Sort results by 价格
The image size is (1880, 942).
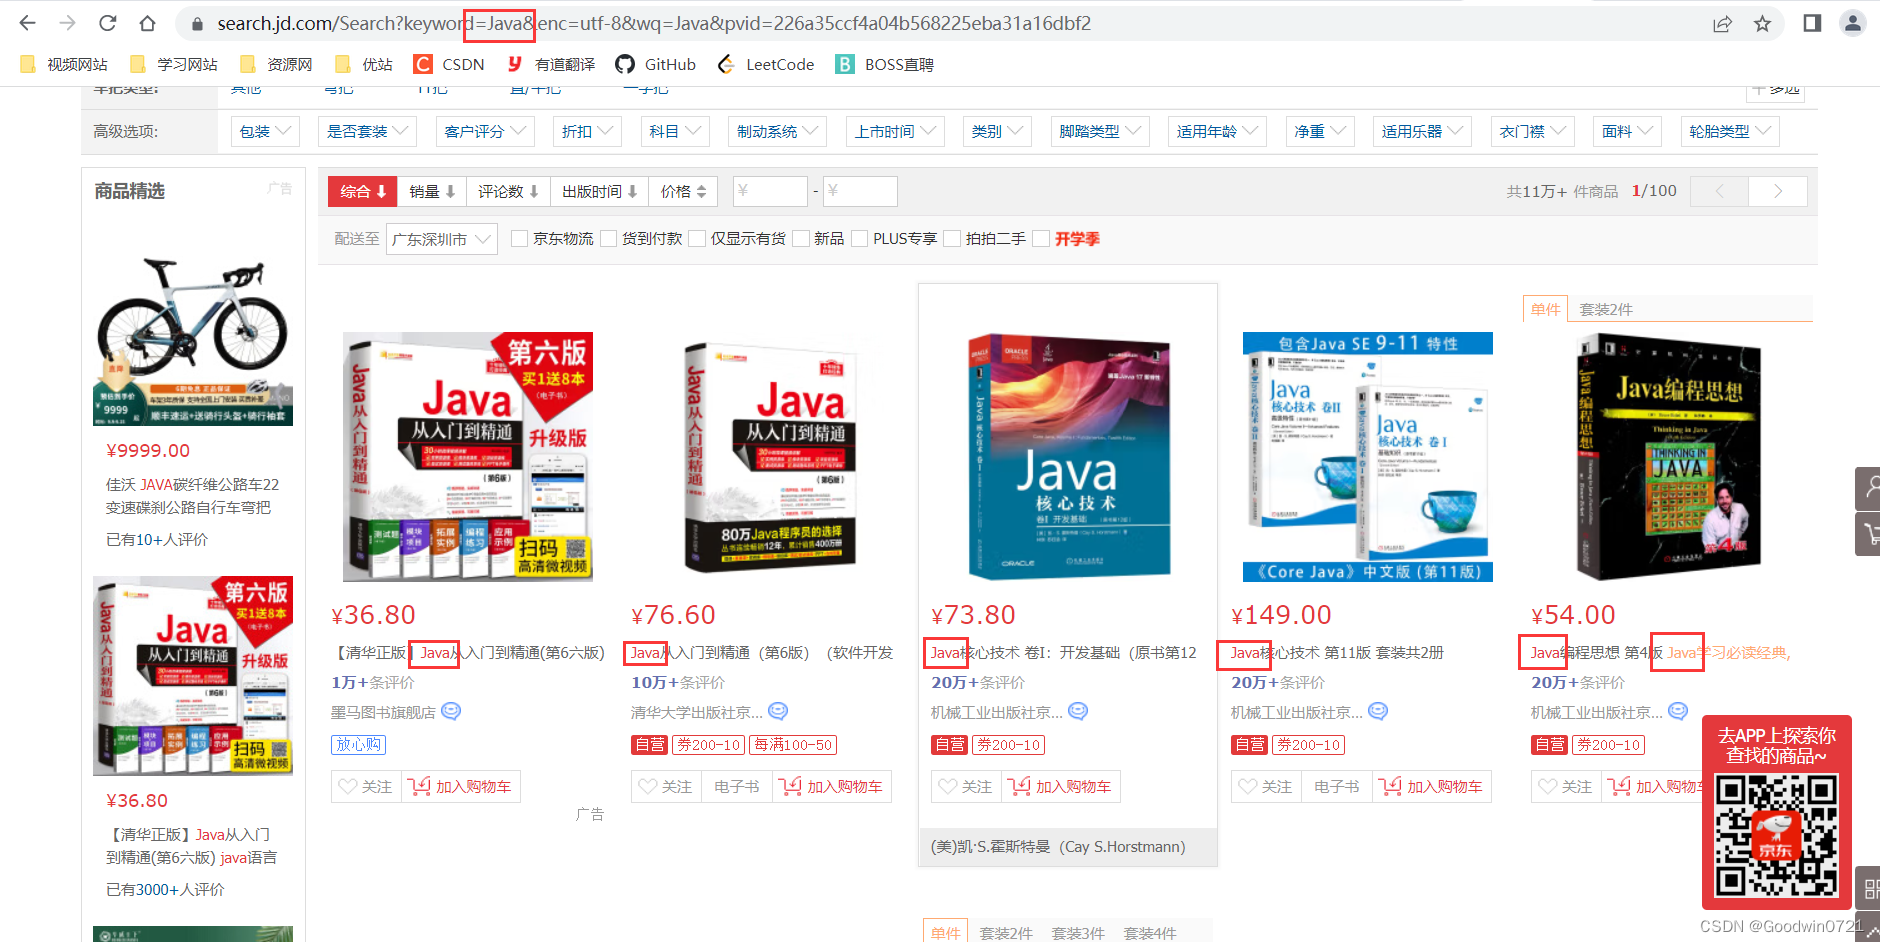pyautogui.click(x=683, y=191)
